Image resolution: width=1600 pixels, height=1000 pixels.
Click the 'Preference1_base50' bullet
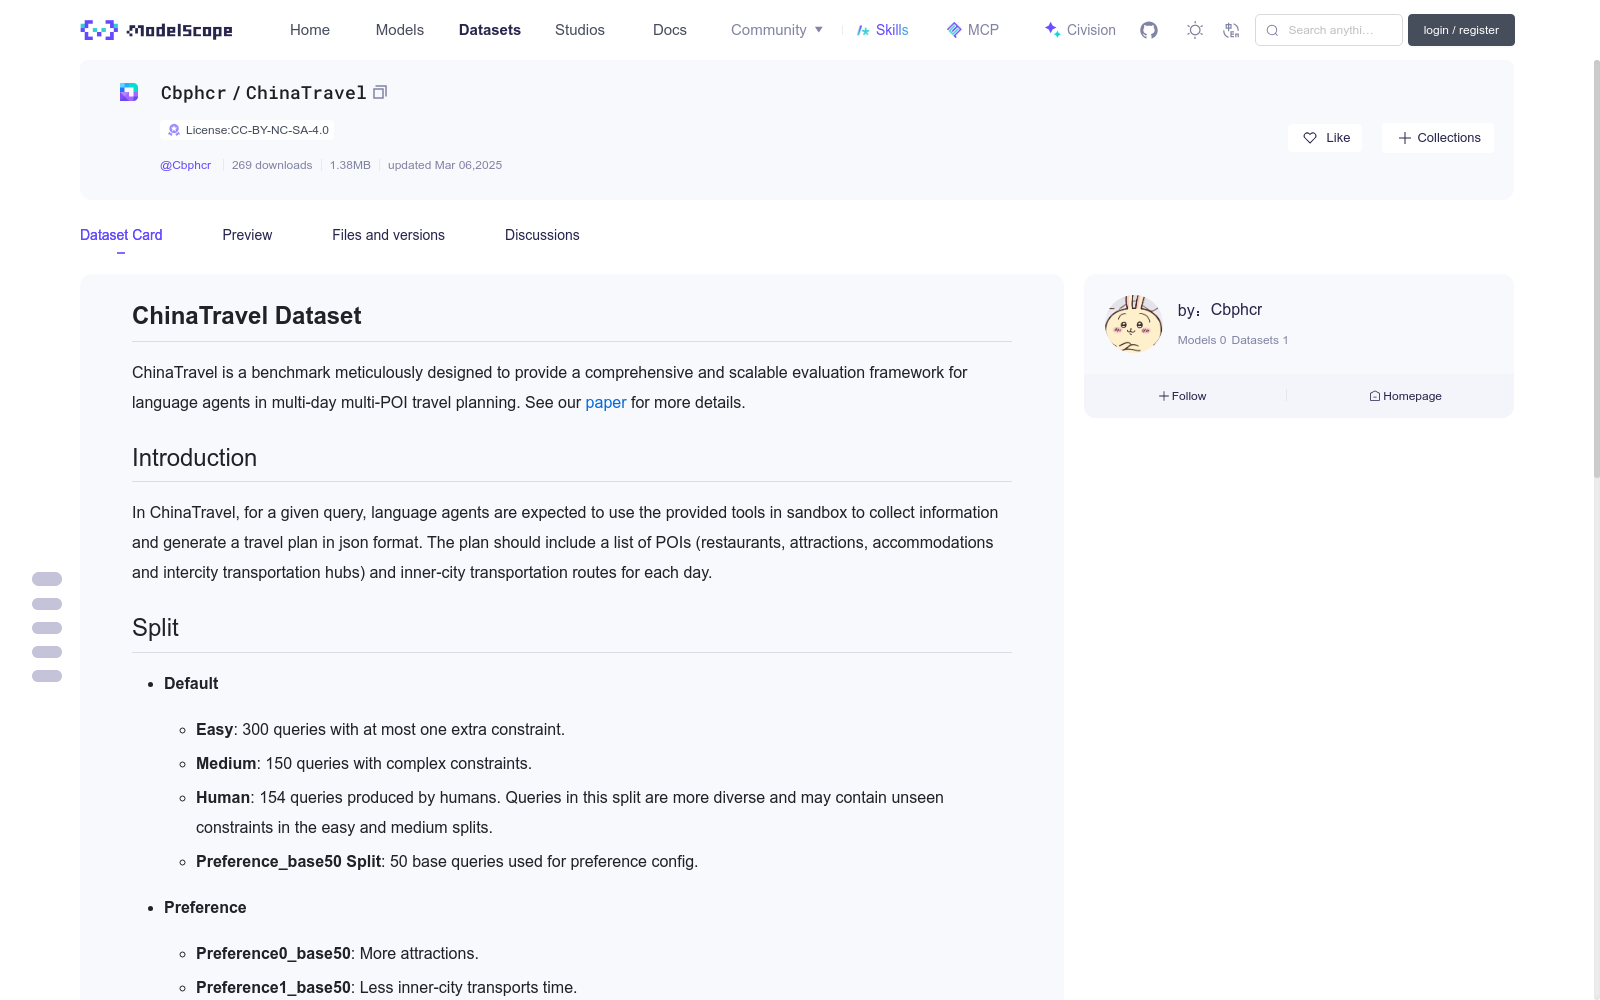tap(386, 988)
